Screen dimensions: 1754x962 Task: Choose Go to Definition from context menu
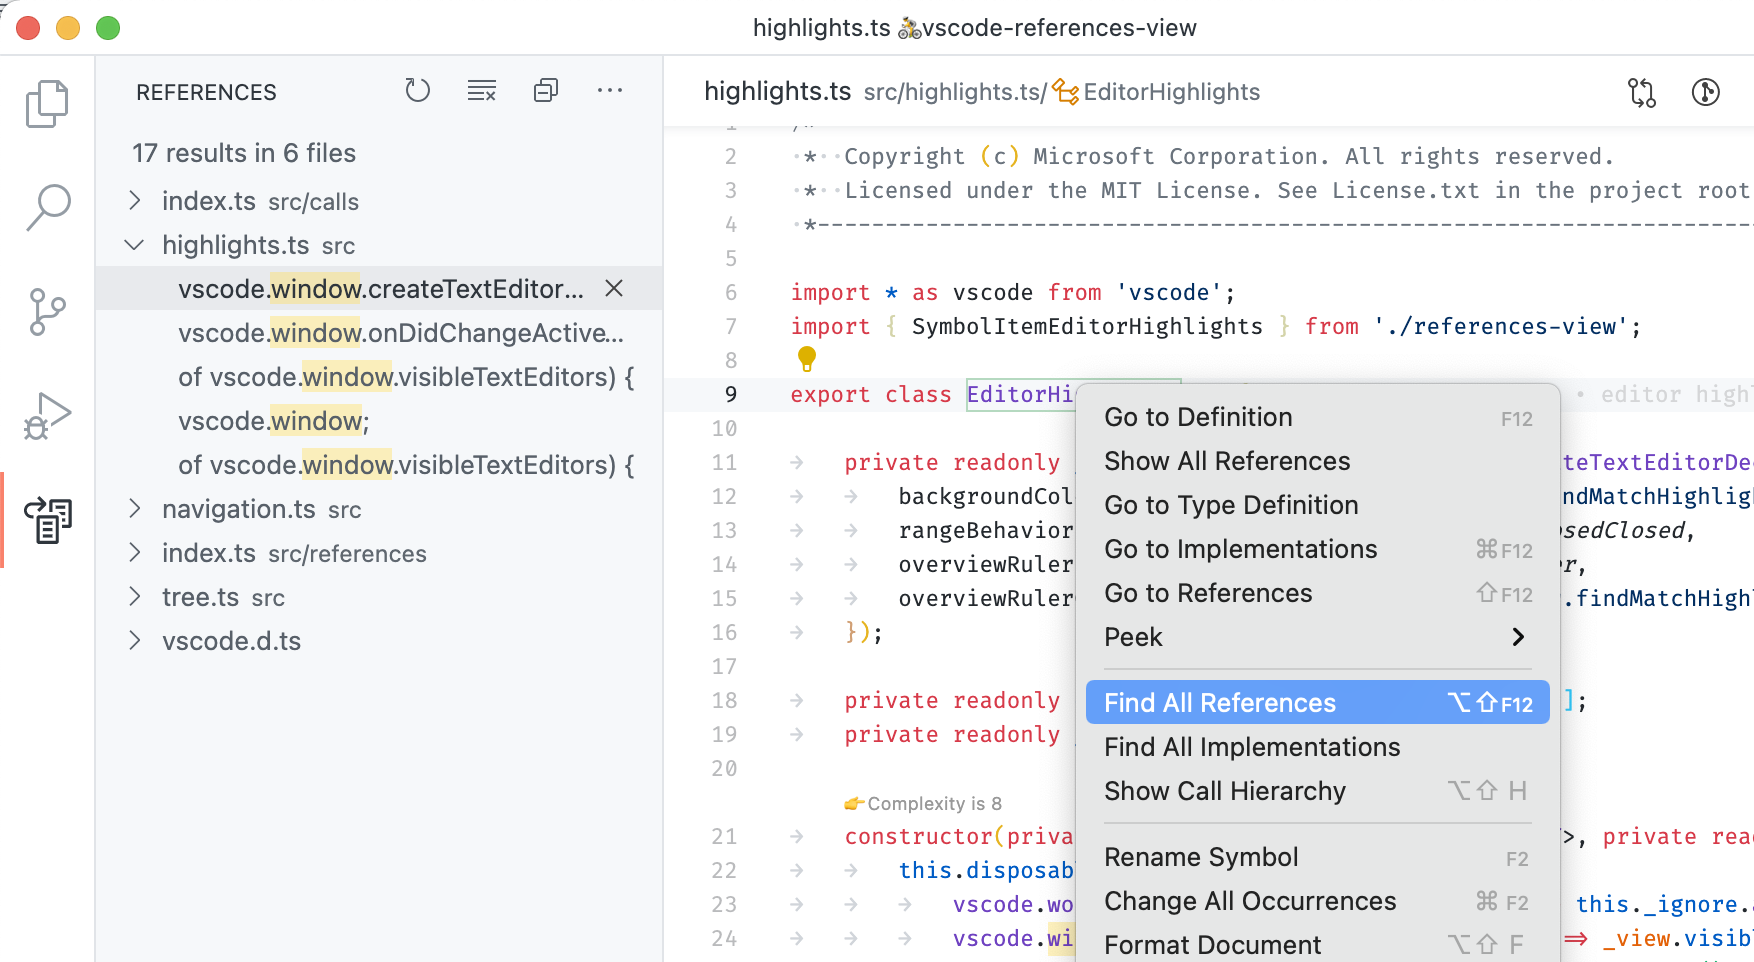1198,417
